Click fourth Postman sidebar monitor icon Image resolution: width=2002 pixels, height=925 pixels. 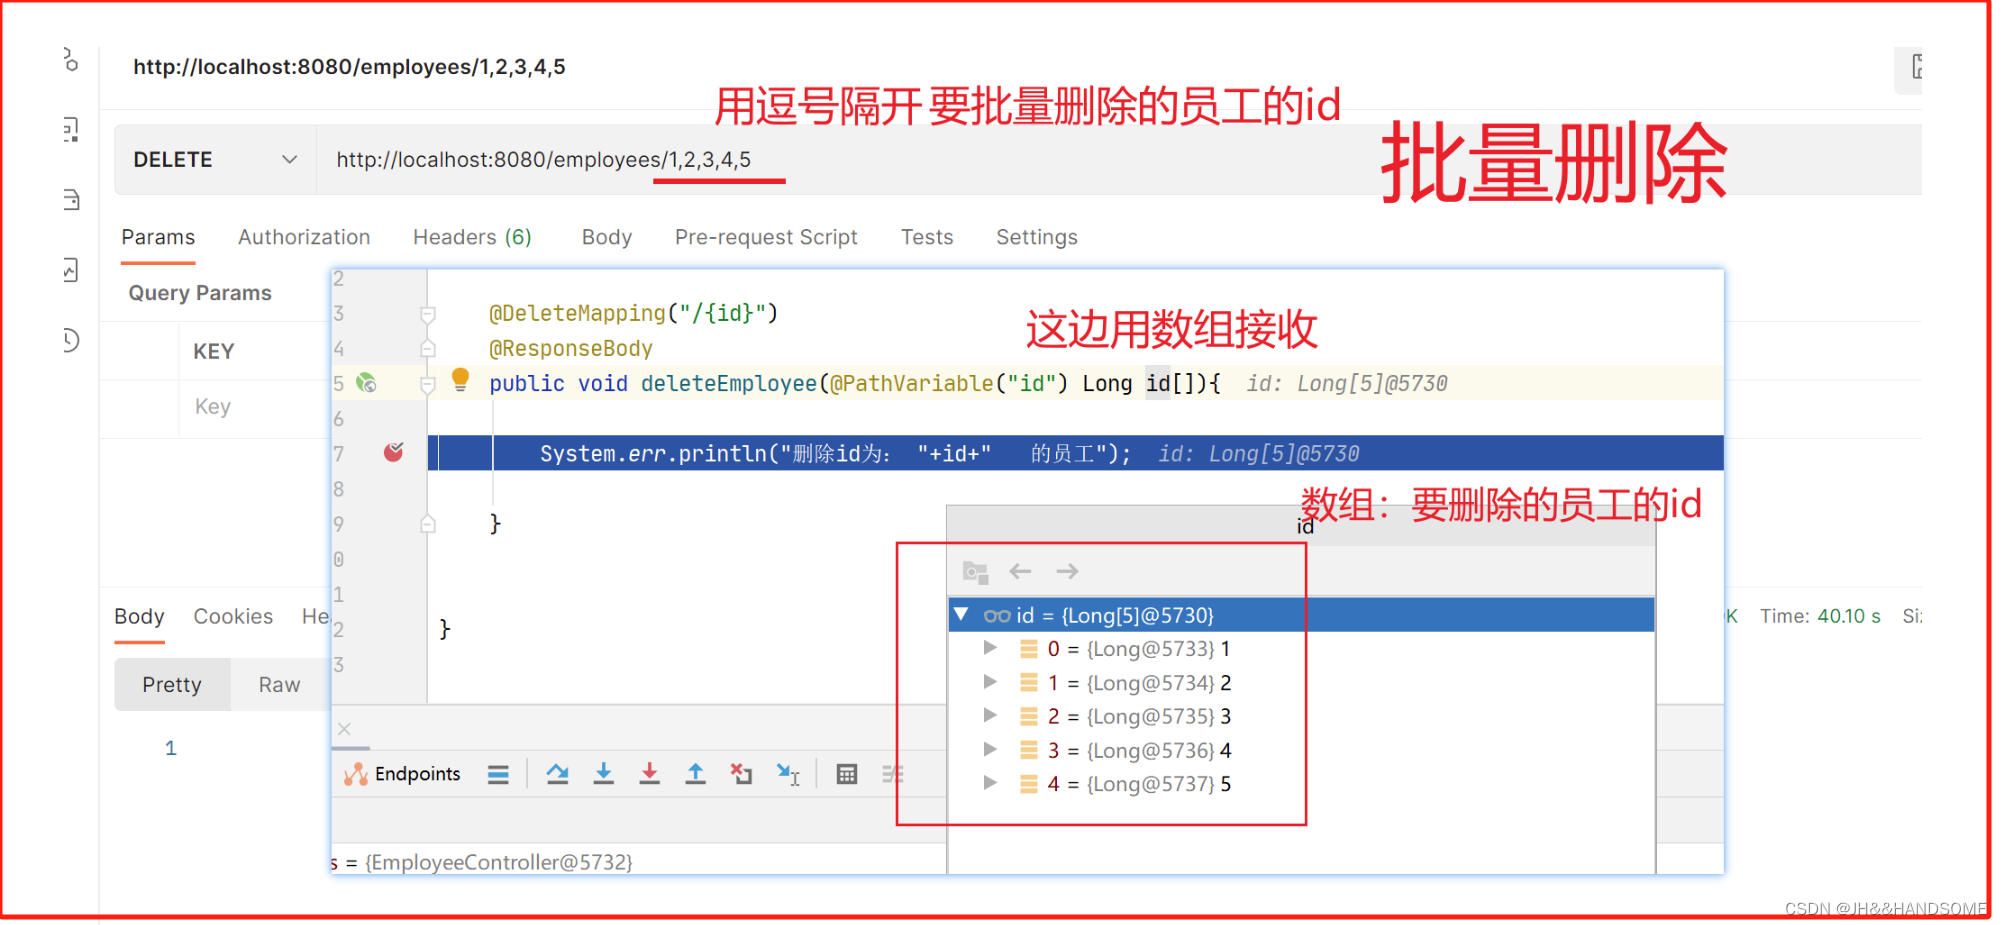pos(70,270)
